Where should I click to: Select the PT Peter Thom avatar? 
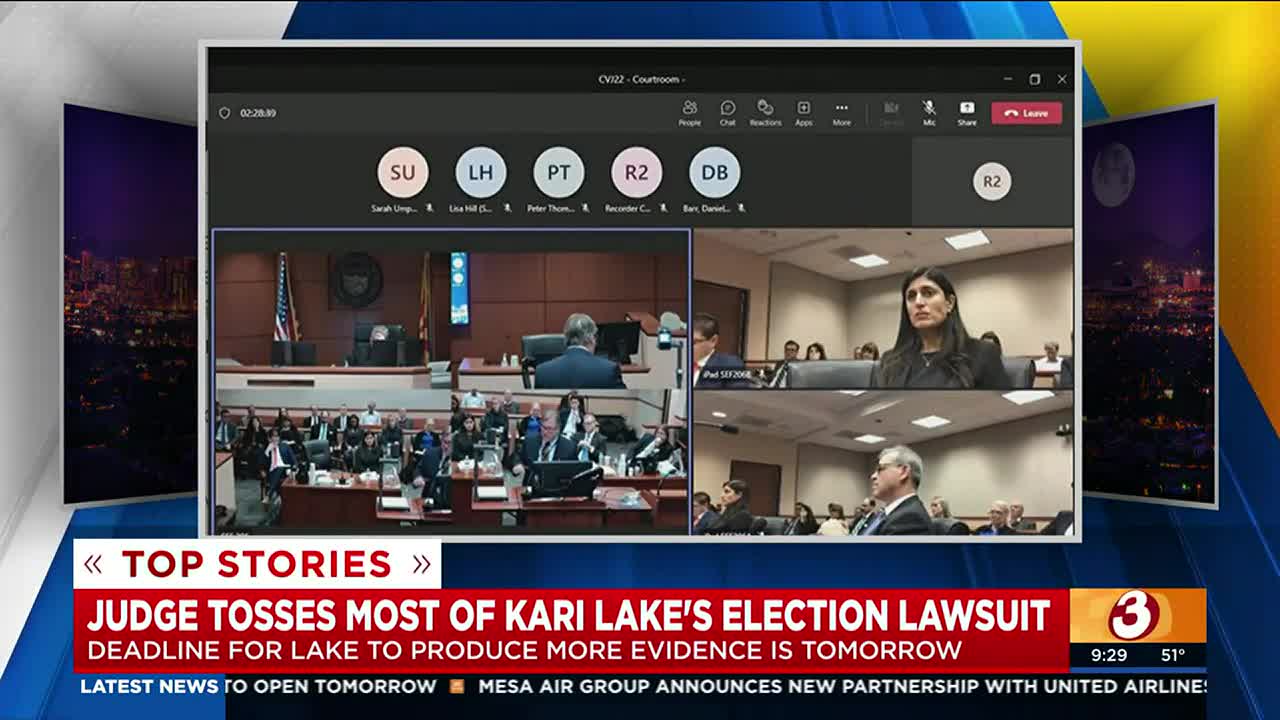[x=559, y=172]
